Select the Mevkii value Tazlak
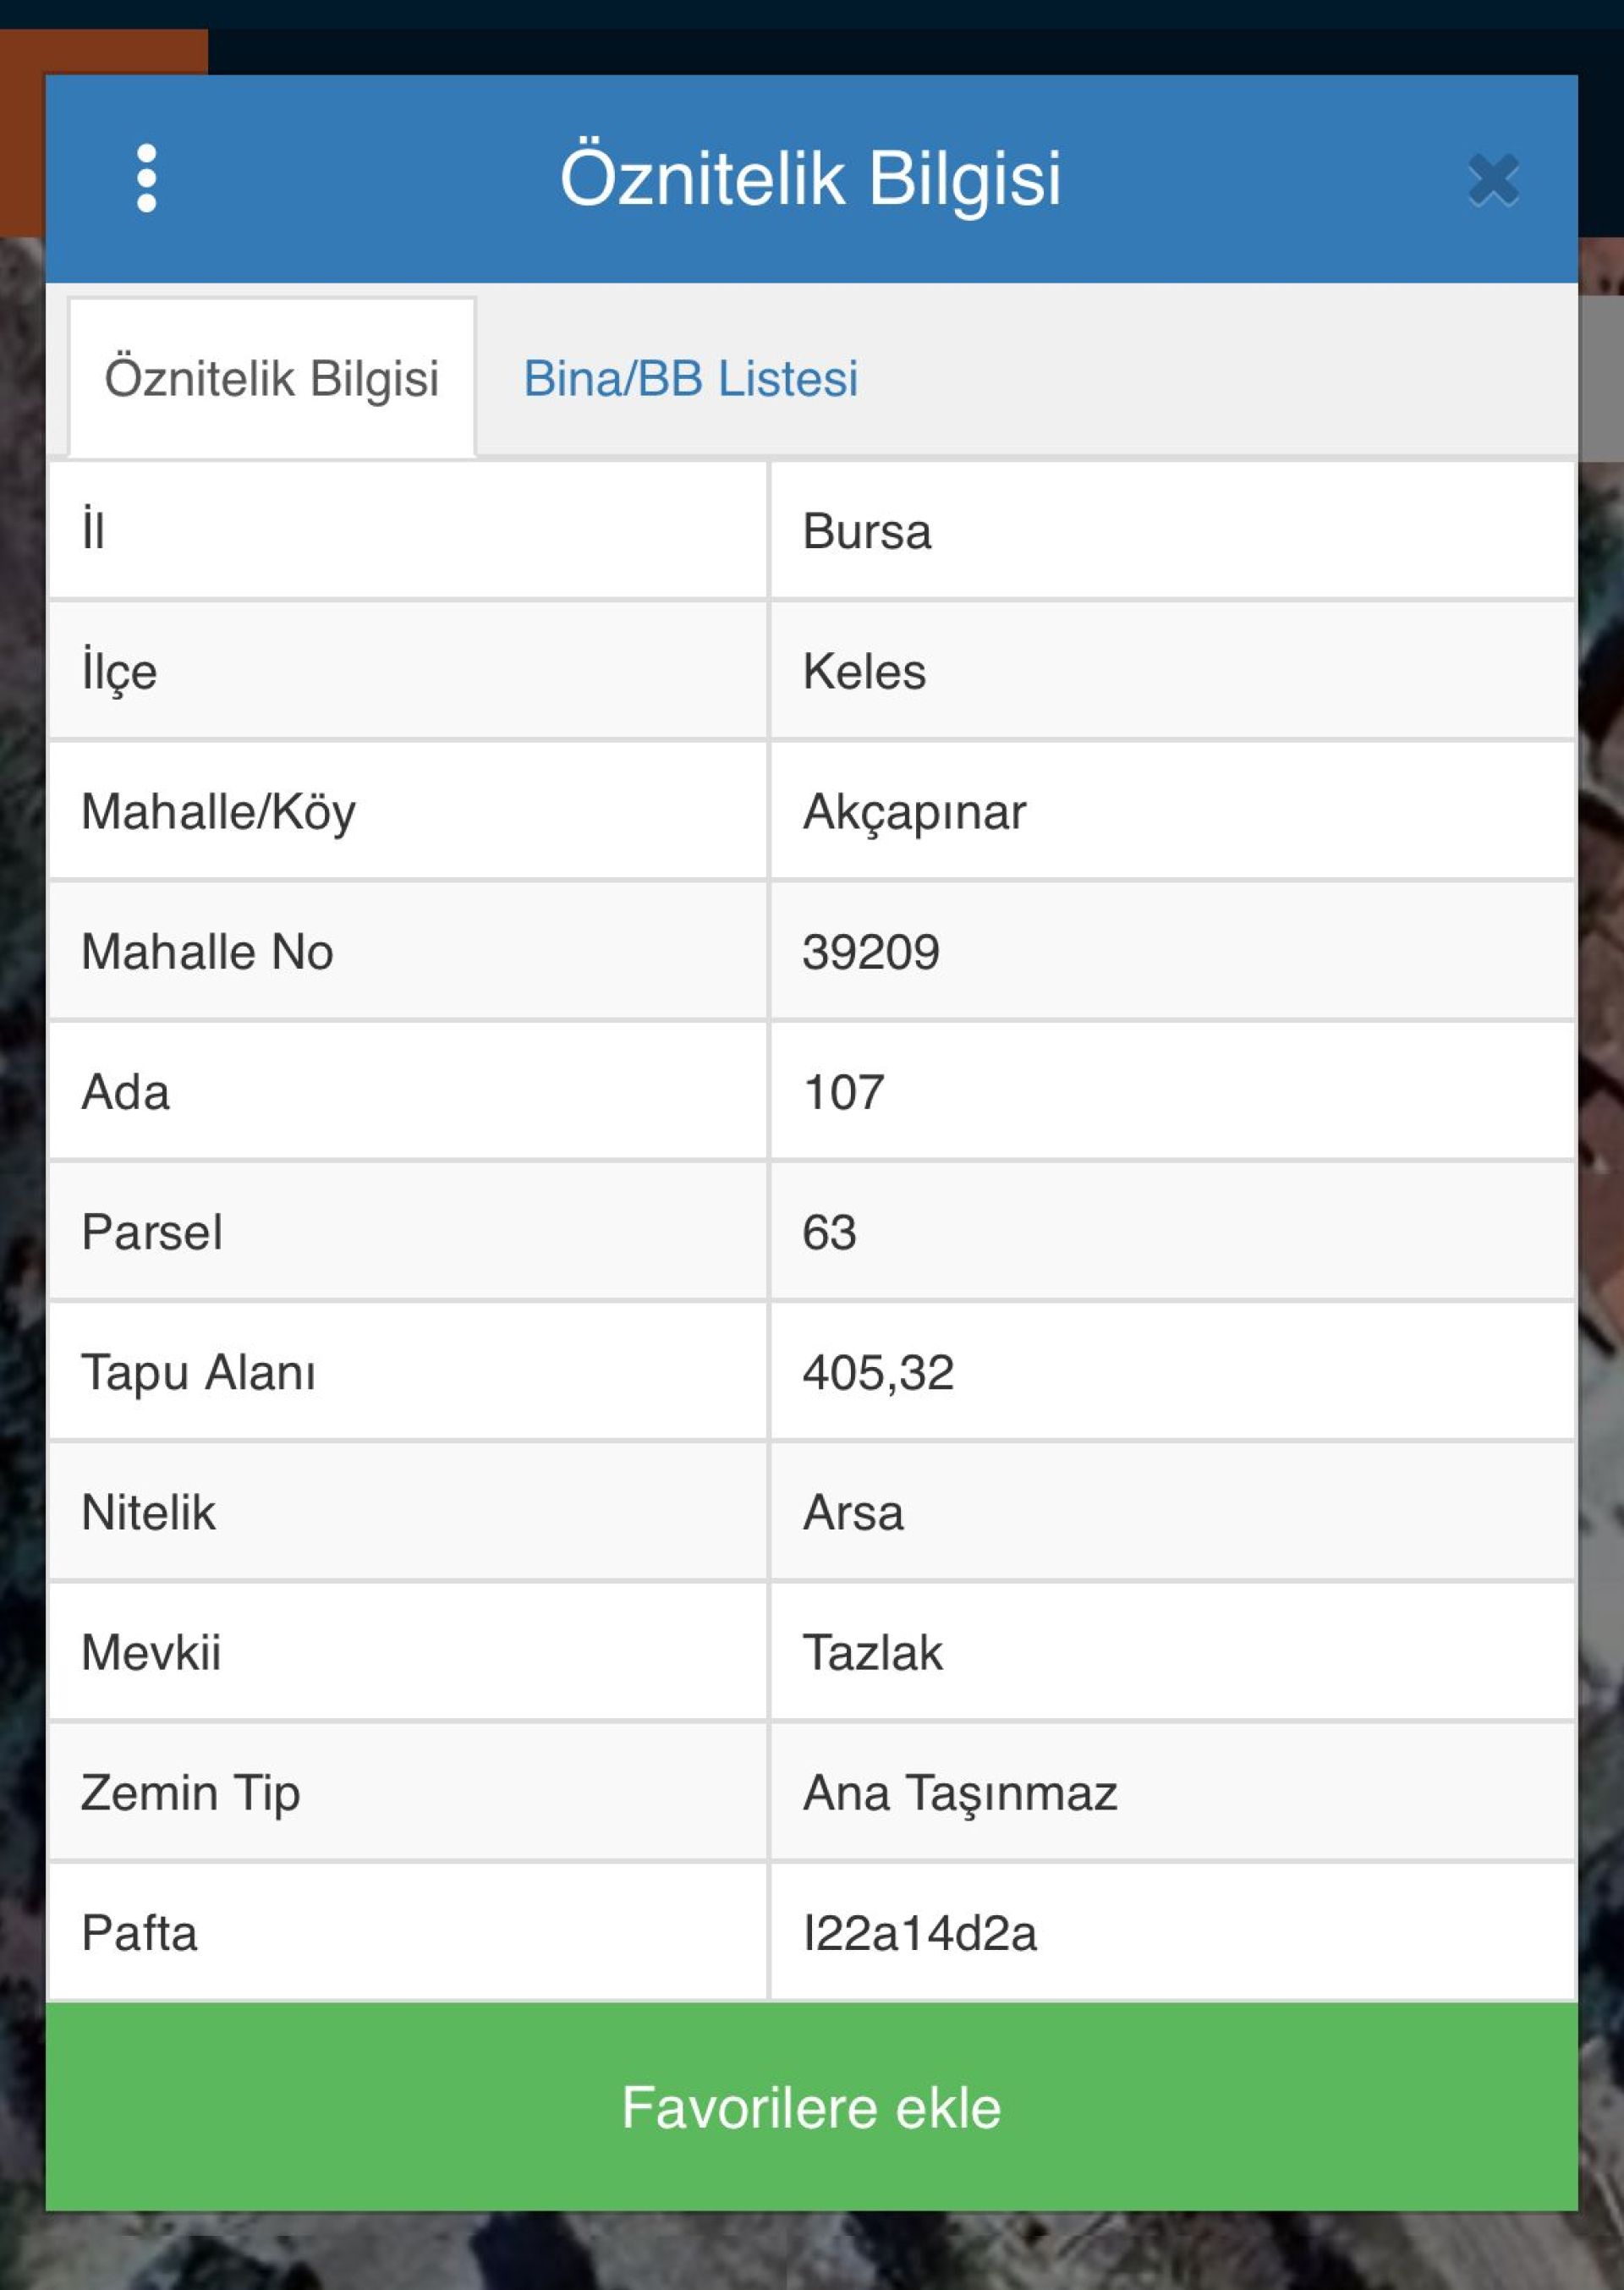 [872, 1651]
